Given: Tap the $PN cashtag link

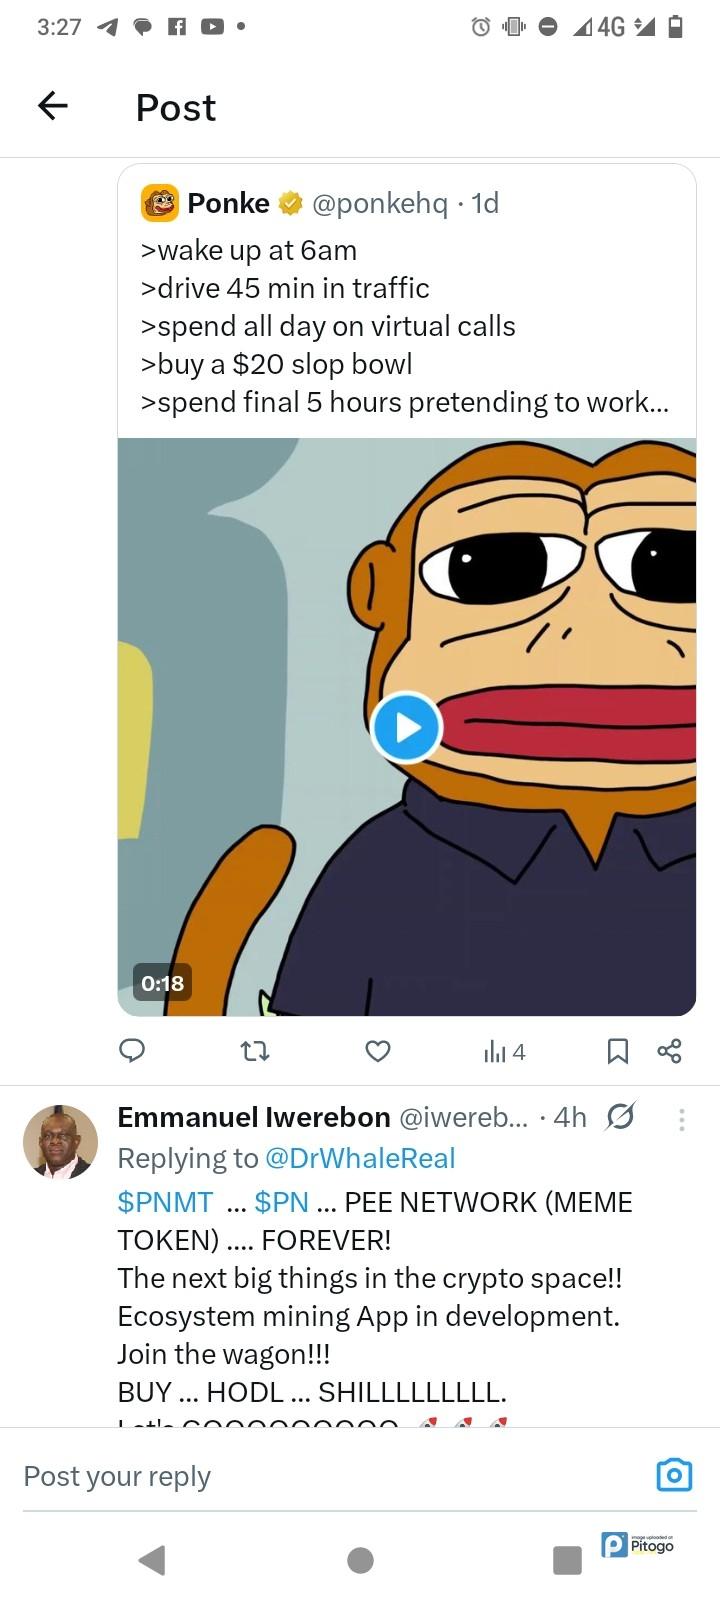Looking at the screenshot, I should coord(281,1202).
